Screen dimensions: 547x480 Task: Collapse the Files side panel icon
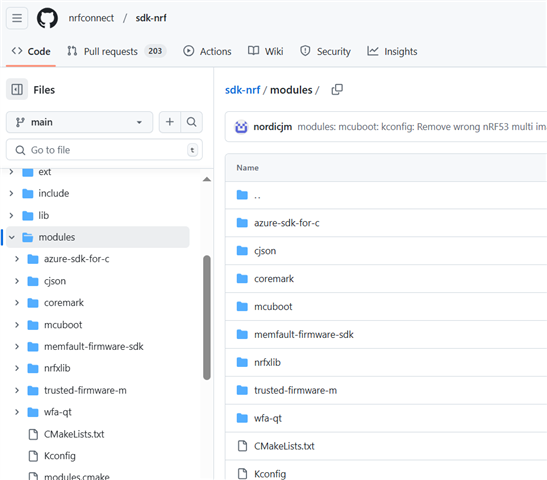(17, 90)
